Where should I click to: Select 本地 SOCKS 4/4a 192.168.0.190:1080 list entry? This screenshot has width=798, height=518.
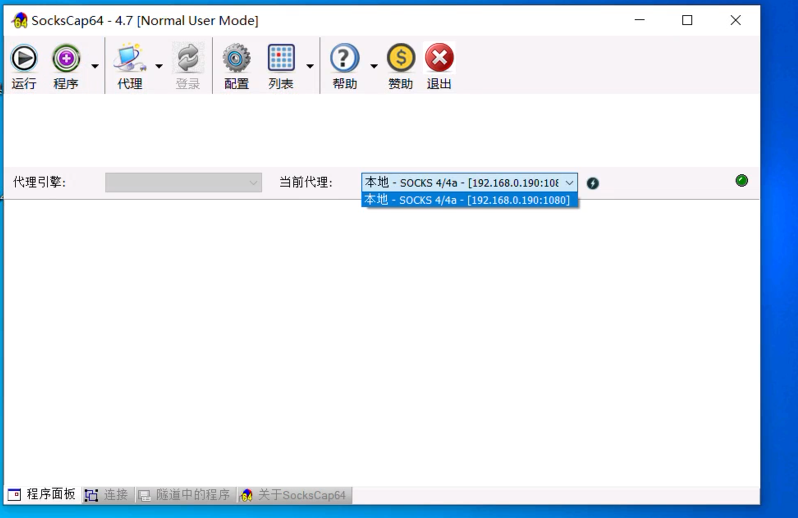point(469,200)
